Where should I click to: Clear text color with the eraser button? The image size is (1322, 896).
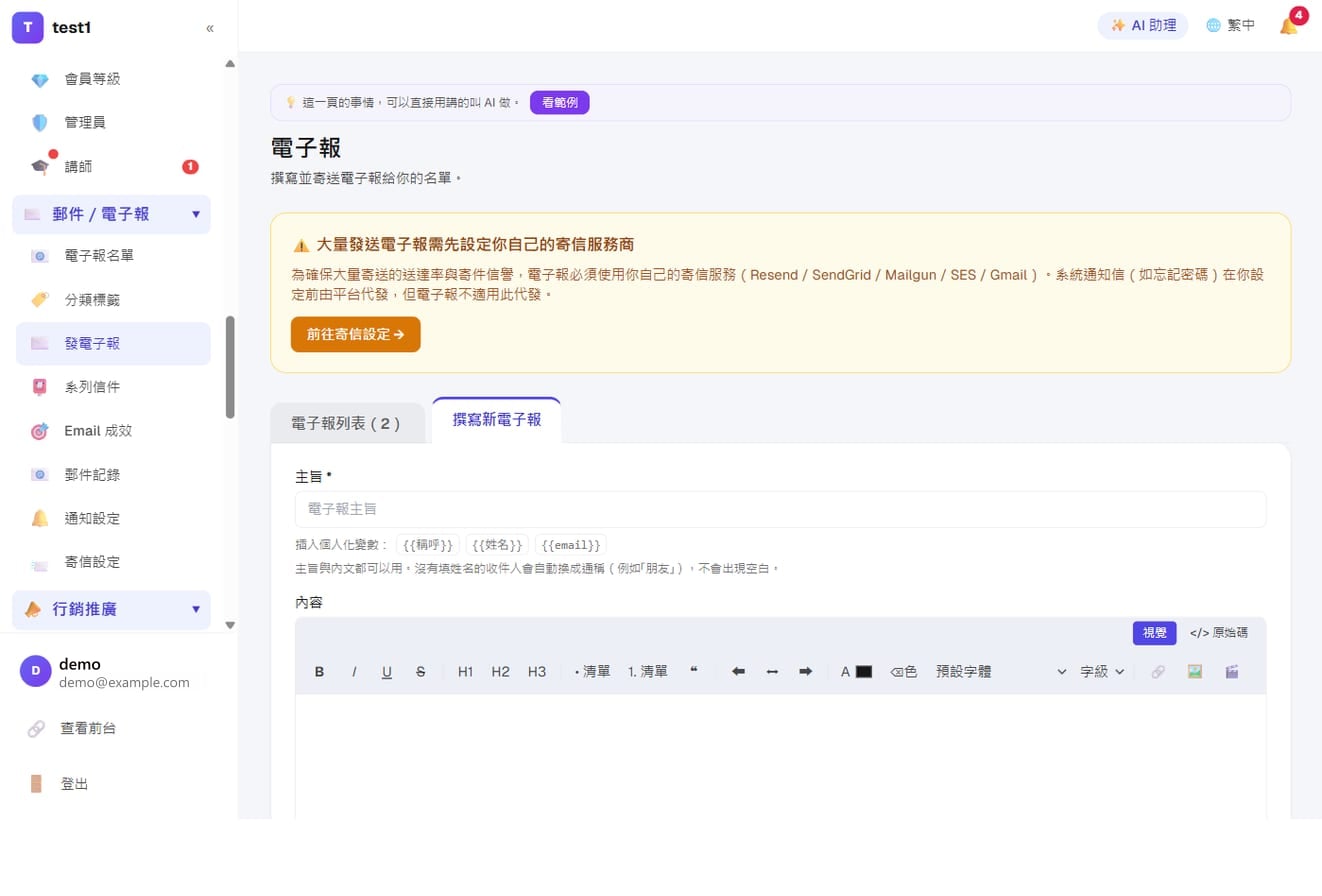pos(904,672)
